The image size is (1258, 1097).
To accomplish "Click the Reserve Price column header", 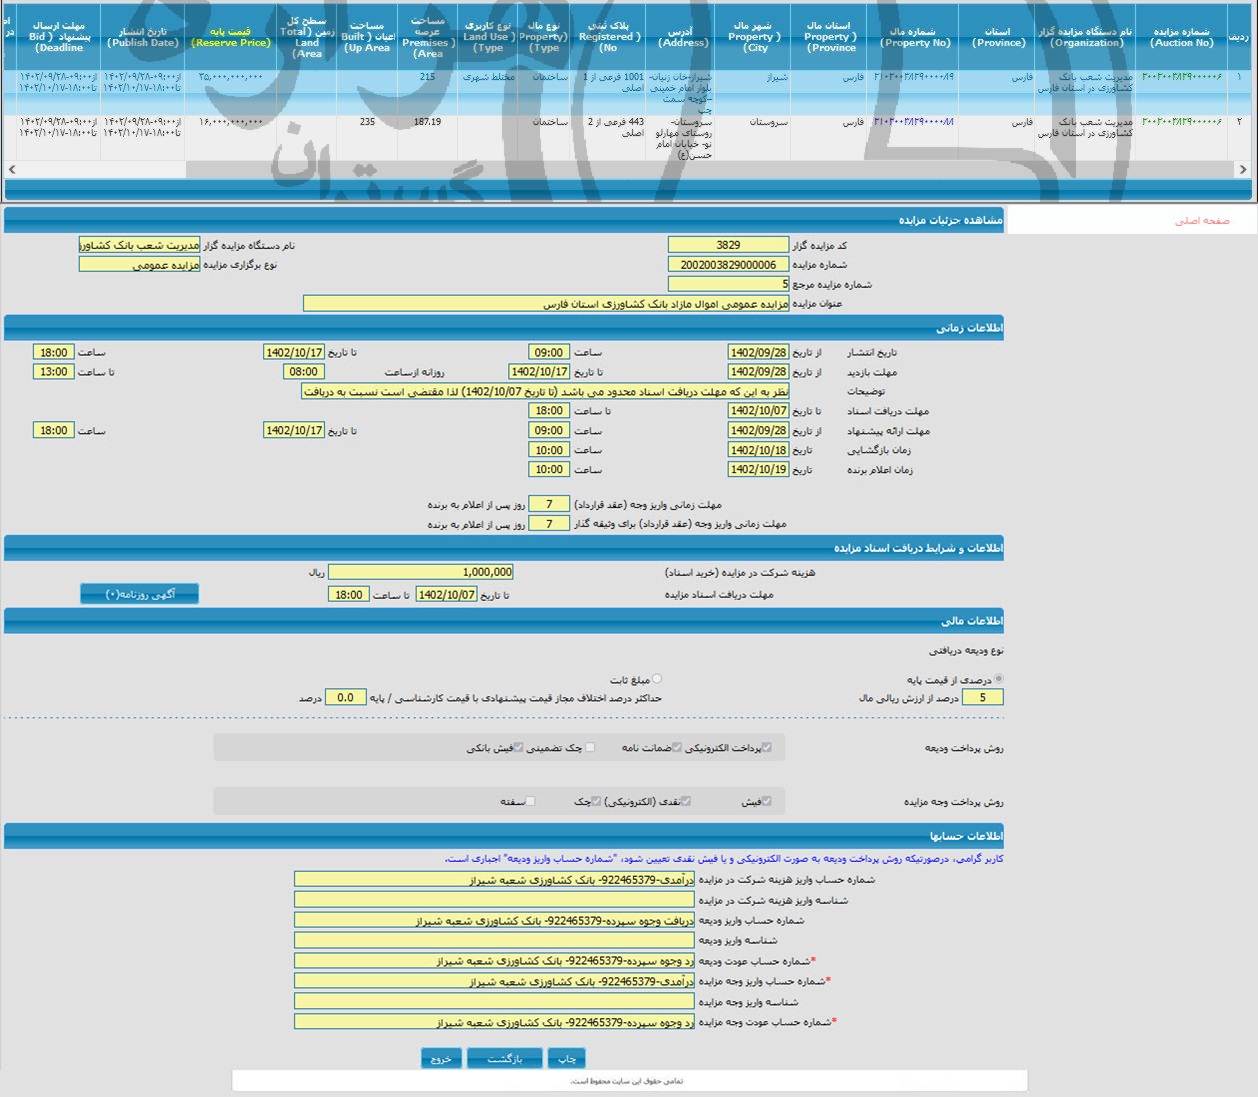I will [x=231, y=38].
